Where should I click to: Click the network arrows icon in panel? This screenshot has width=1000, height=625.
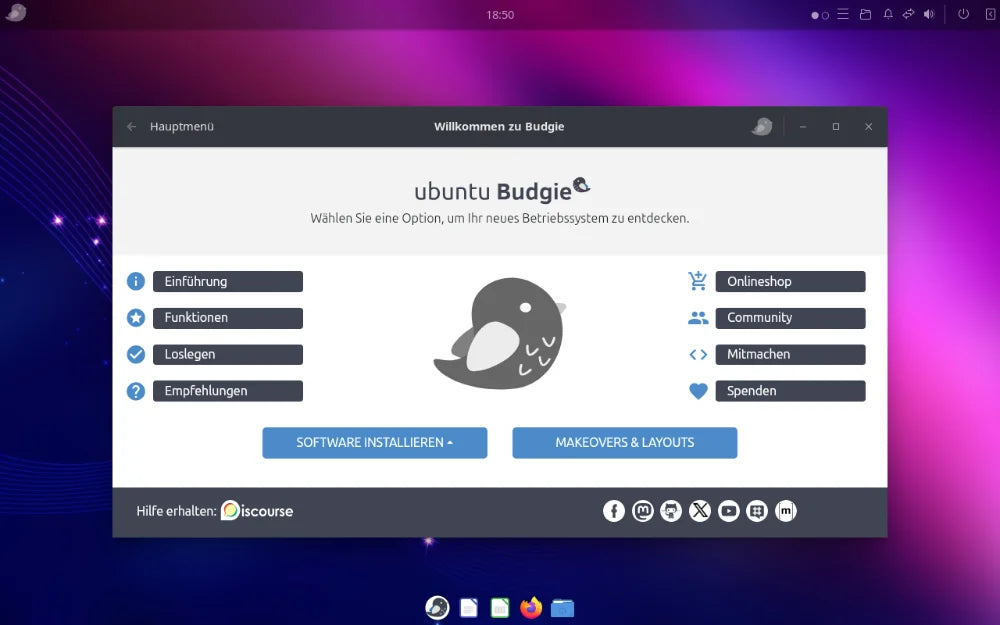pyautogui.click(x=908, y=14)
